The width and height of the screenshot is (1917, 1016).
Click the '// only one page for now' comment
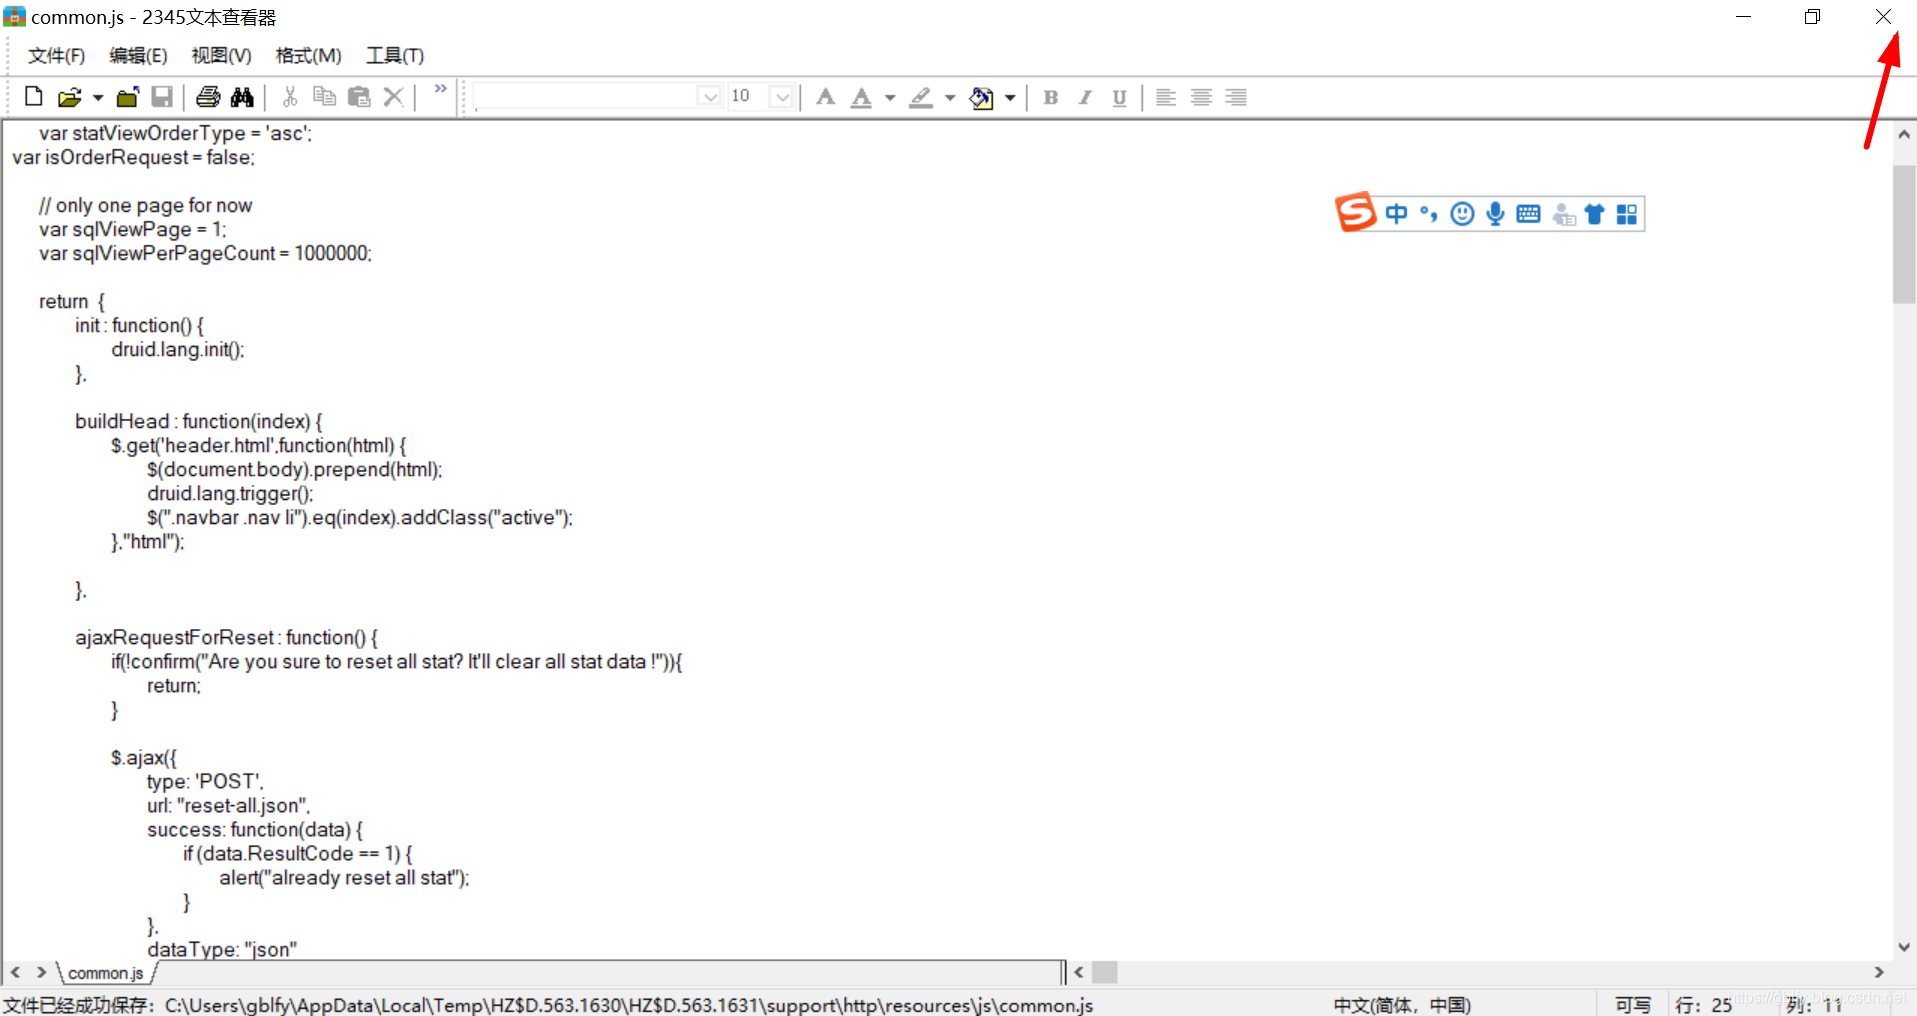click(x=145, y=205)
